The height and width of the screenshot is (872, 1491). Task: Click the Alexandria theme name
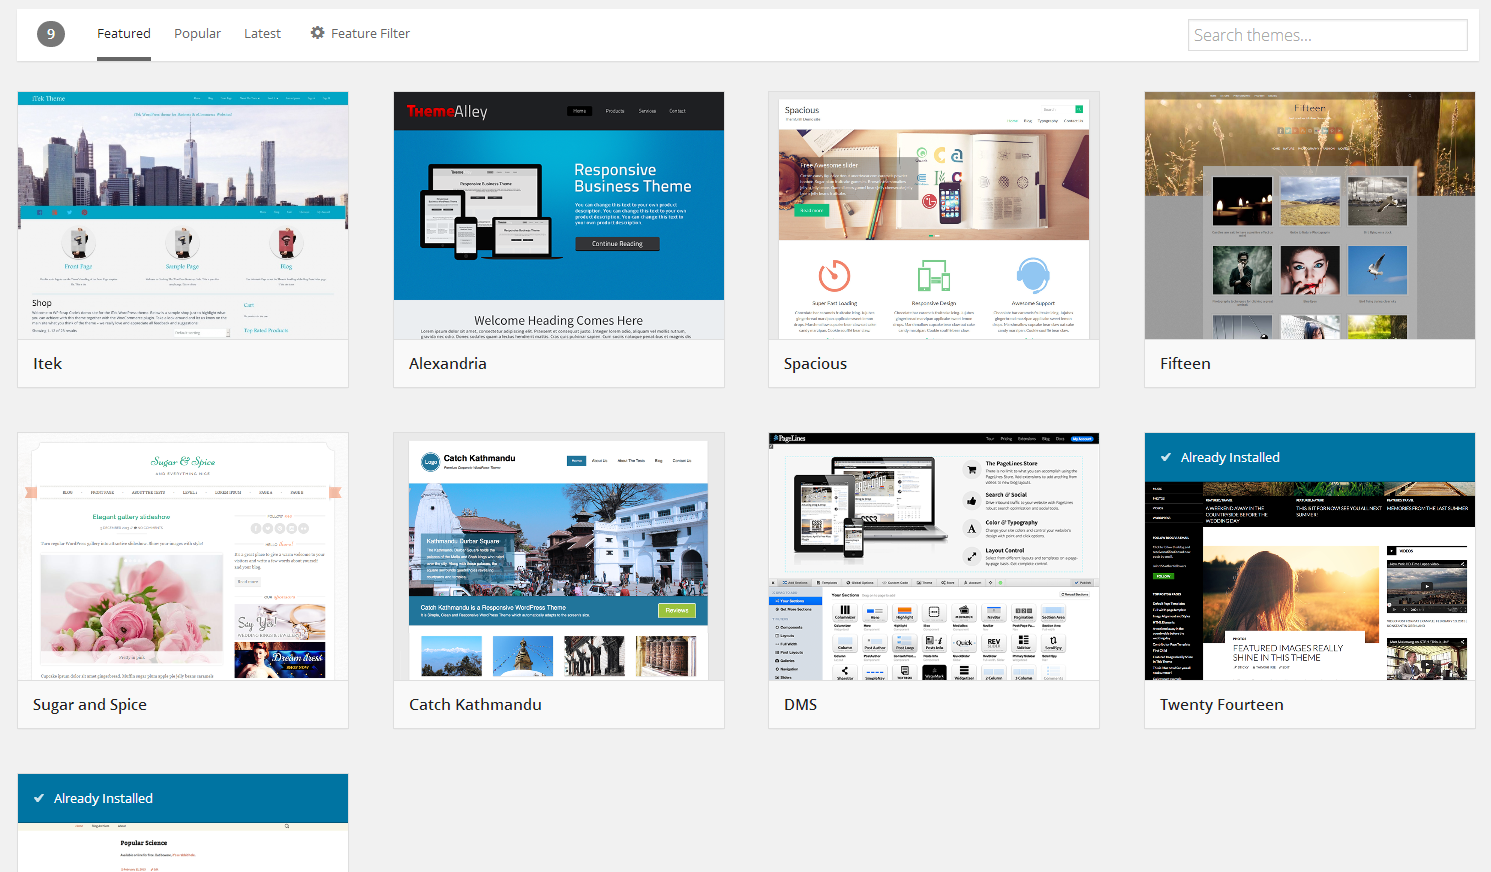tap(448, 364)
